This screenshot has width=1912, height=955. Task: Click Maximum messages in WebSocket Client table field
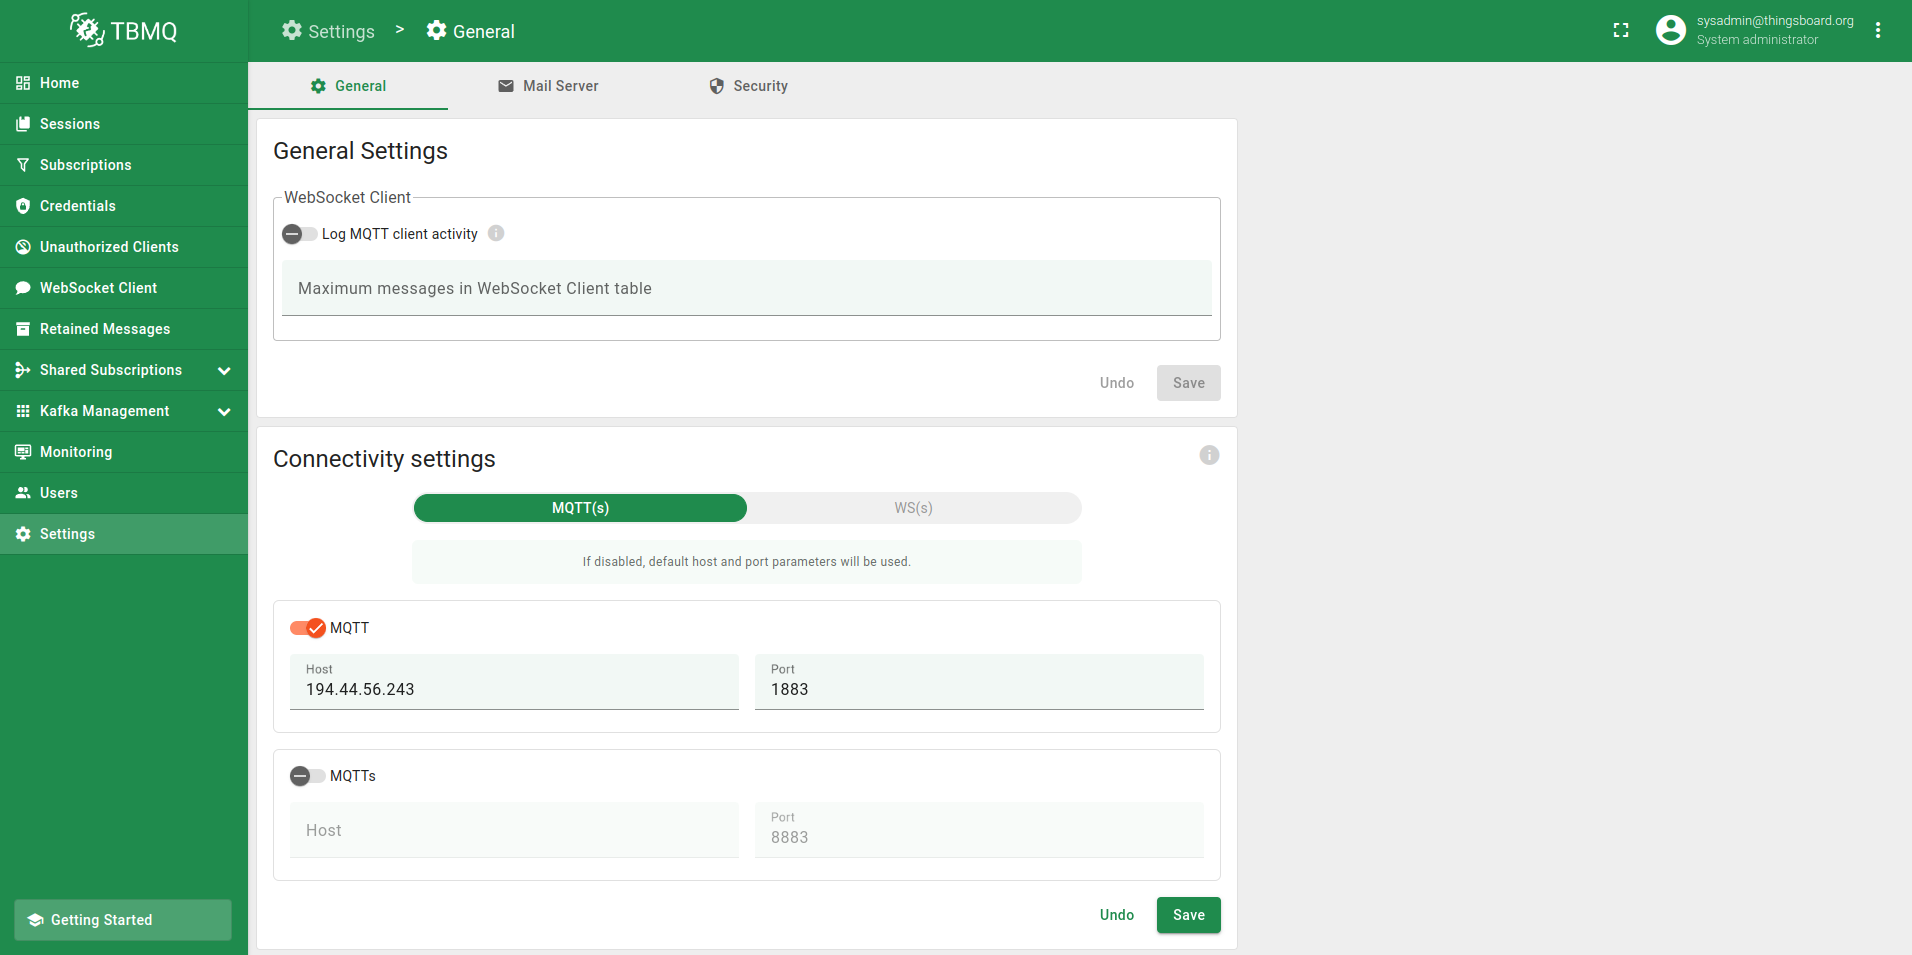[x=746, y=289]
